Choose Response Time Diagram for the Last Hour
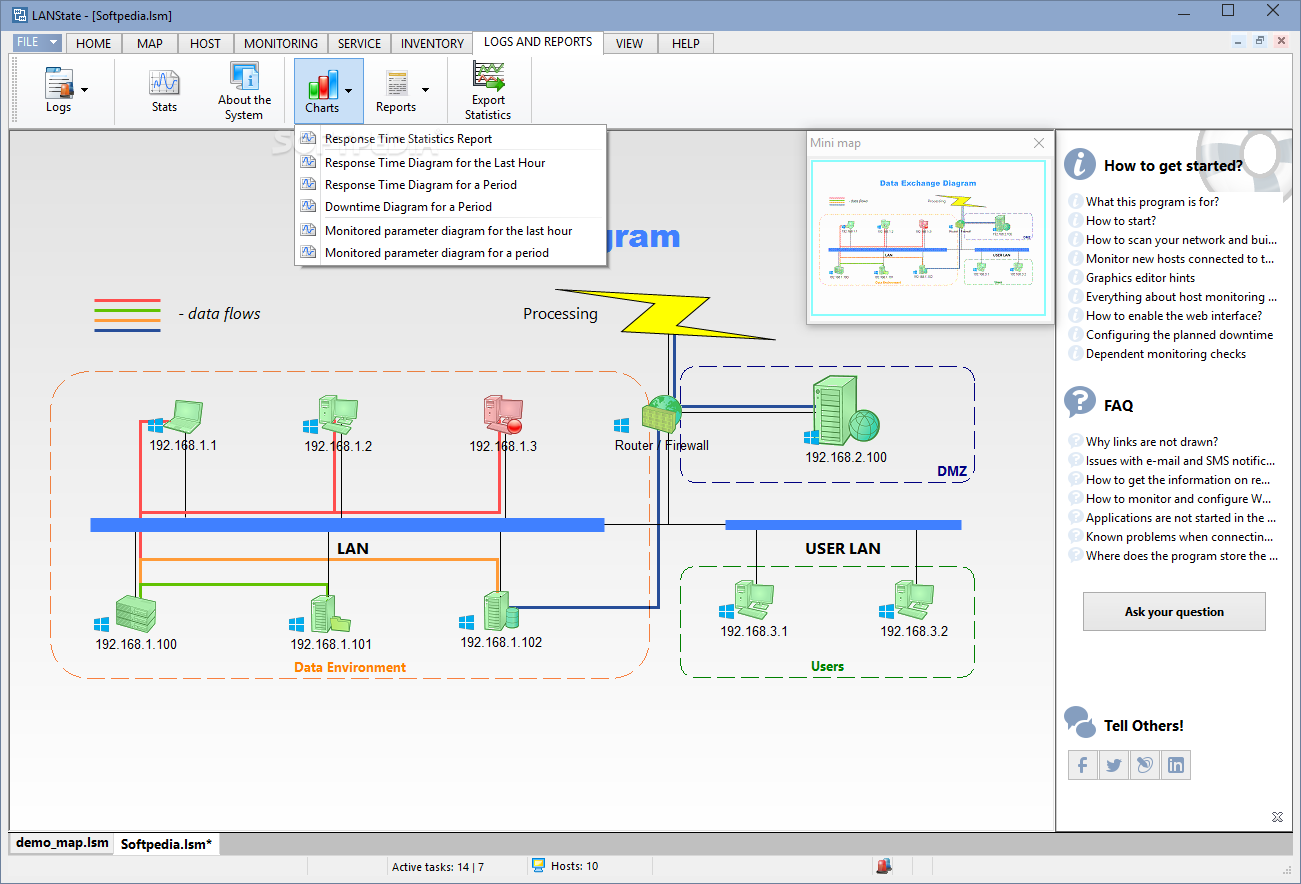The image size is (1301, 884). [450, 162]
